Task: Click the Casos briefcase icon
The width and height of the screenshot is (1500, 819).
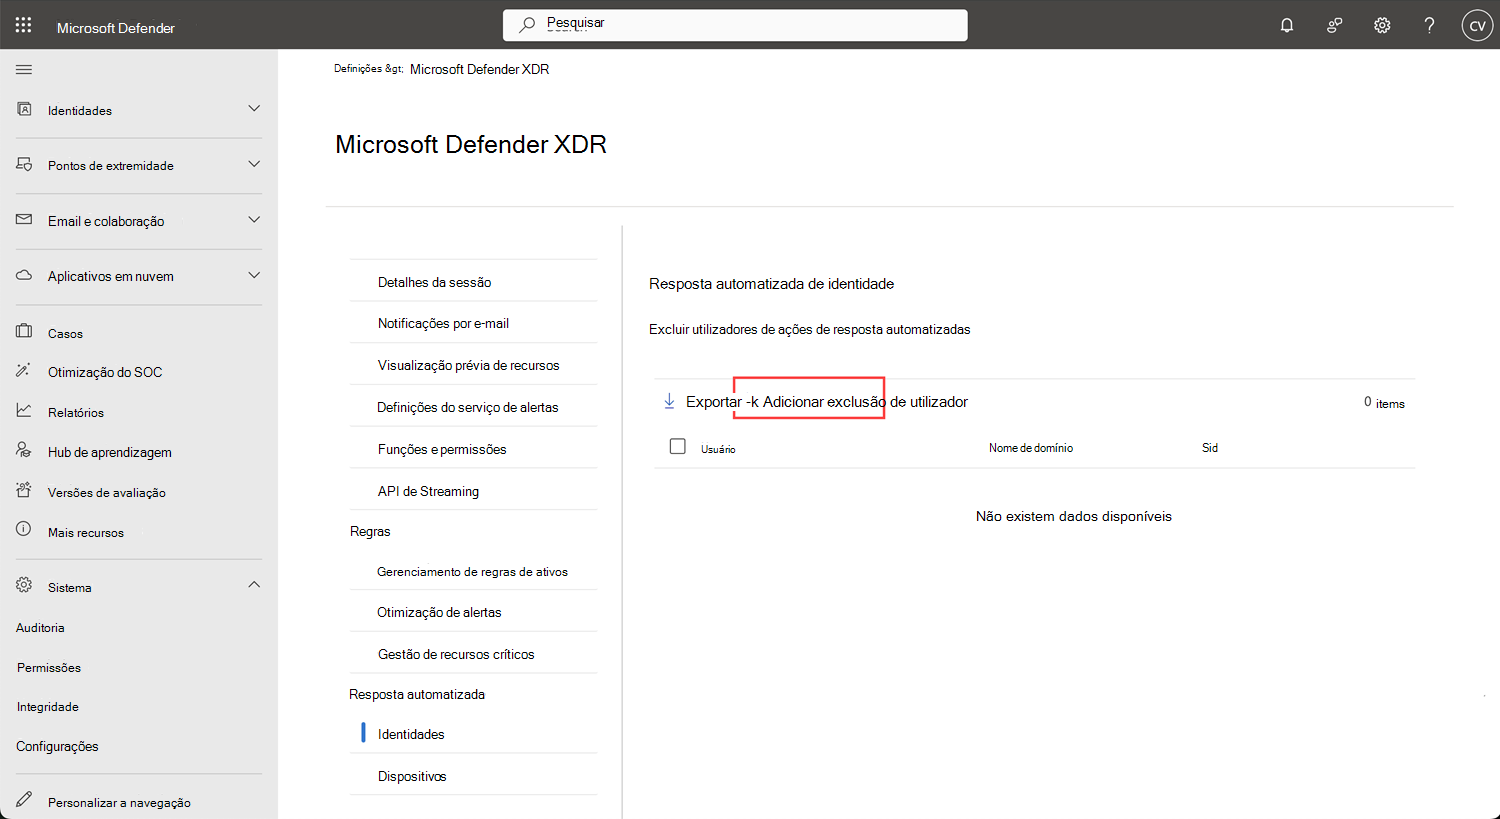Action: click(24, 331)
